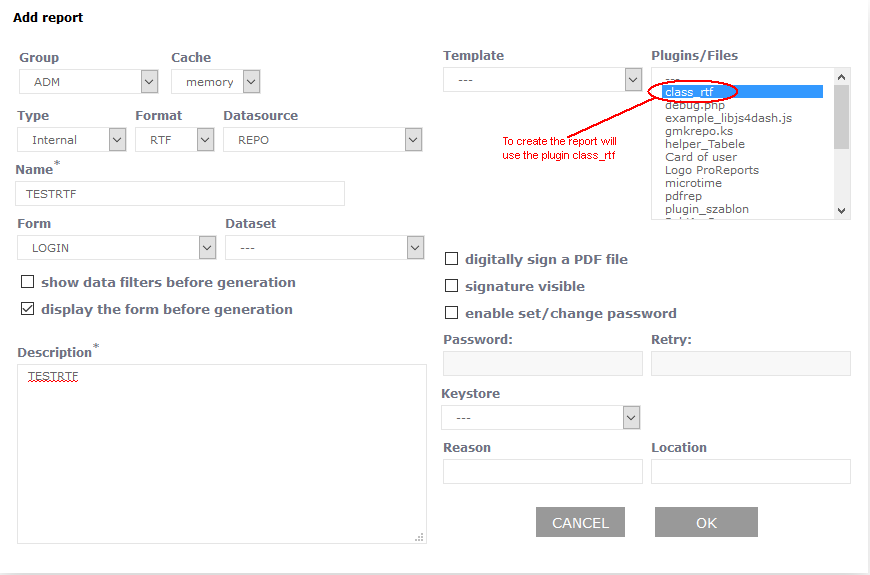Open the Template dropdown
Viewport: 870px width, 575px height.
pyautogui.click(x=542, y=79)
